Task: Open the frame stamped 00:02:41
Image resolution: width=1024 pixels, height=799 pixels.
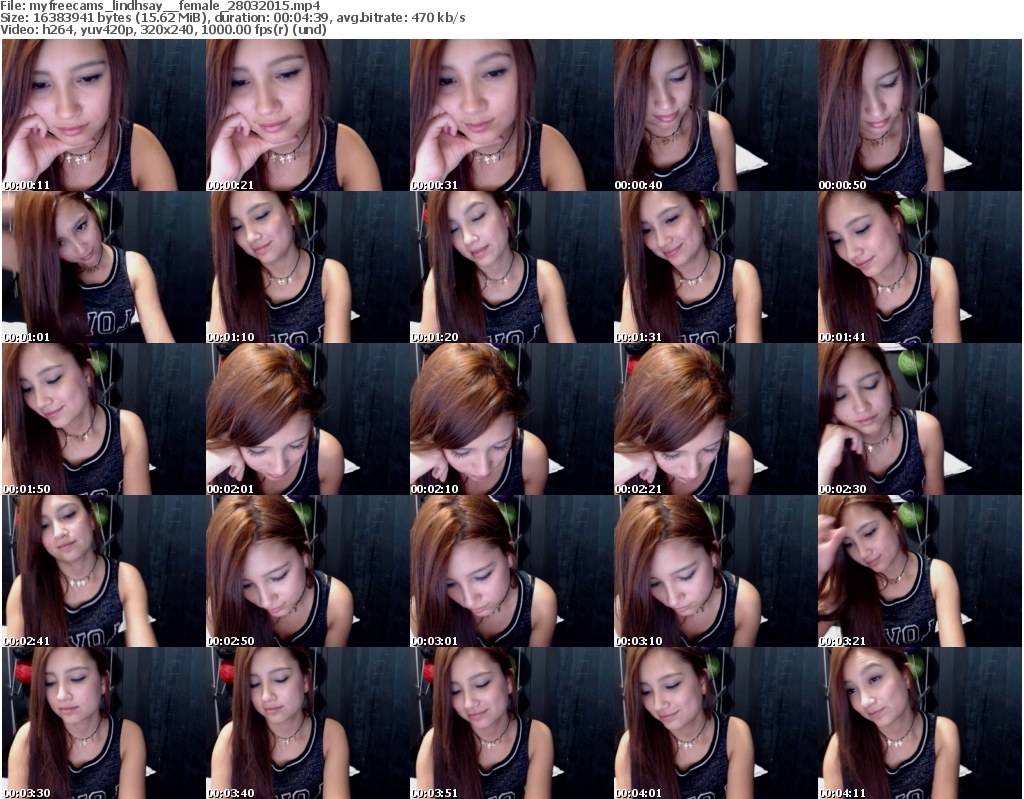Action: pos(103,571)
